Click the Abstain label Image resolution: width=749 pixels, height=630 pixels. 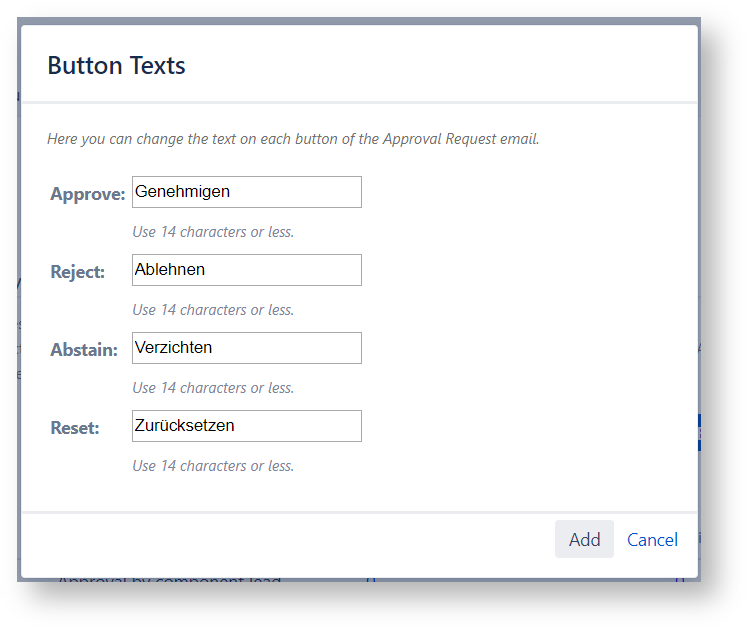pyautogui.click(x=84, y=350)
